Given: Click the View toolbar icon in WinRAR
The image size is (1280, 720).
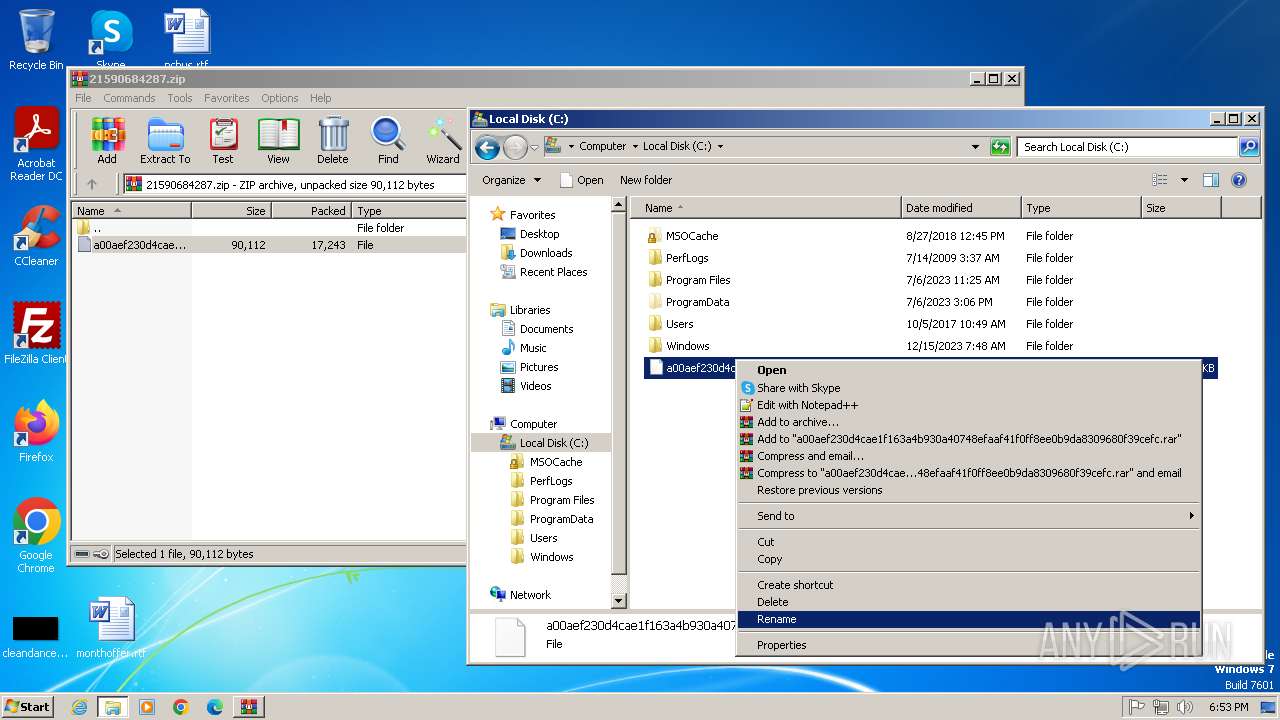Looking at the screenshot, I should point(278,140).
